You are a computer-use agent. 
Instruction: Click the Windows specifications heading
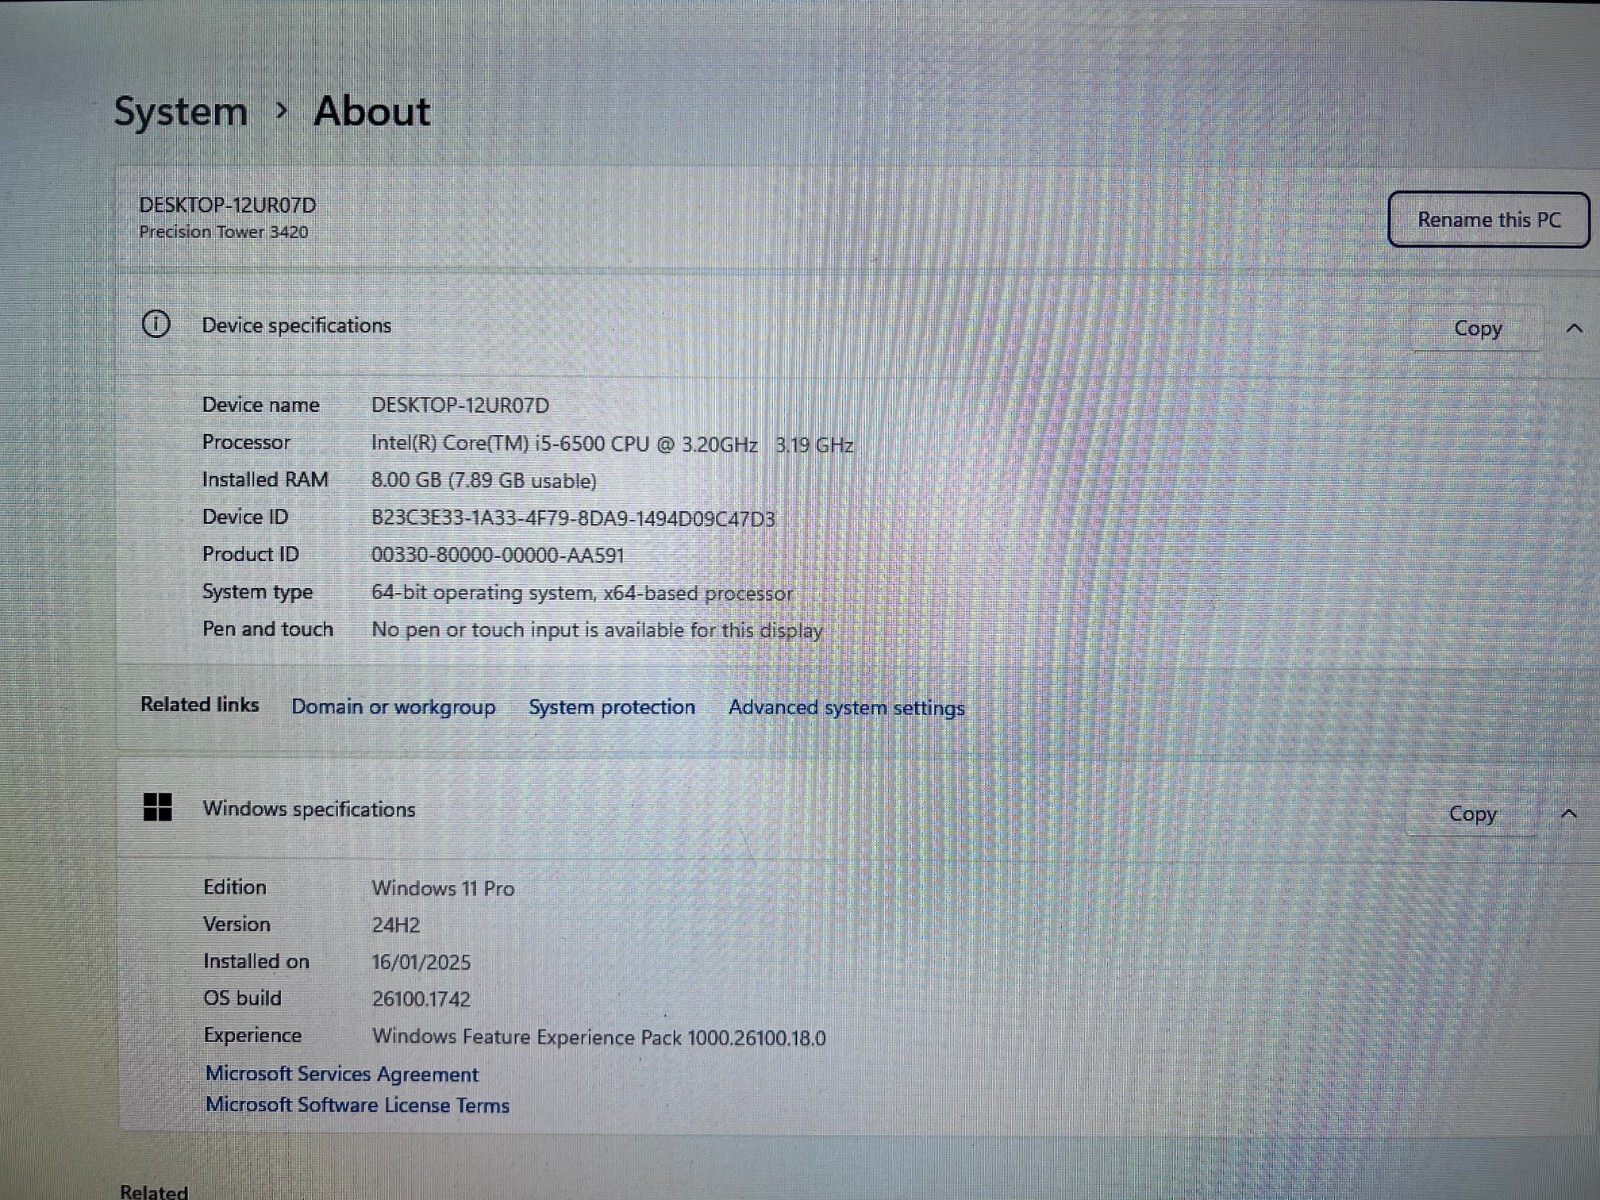point(309,809)
